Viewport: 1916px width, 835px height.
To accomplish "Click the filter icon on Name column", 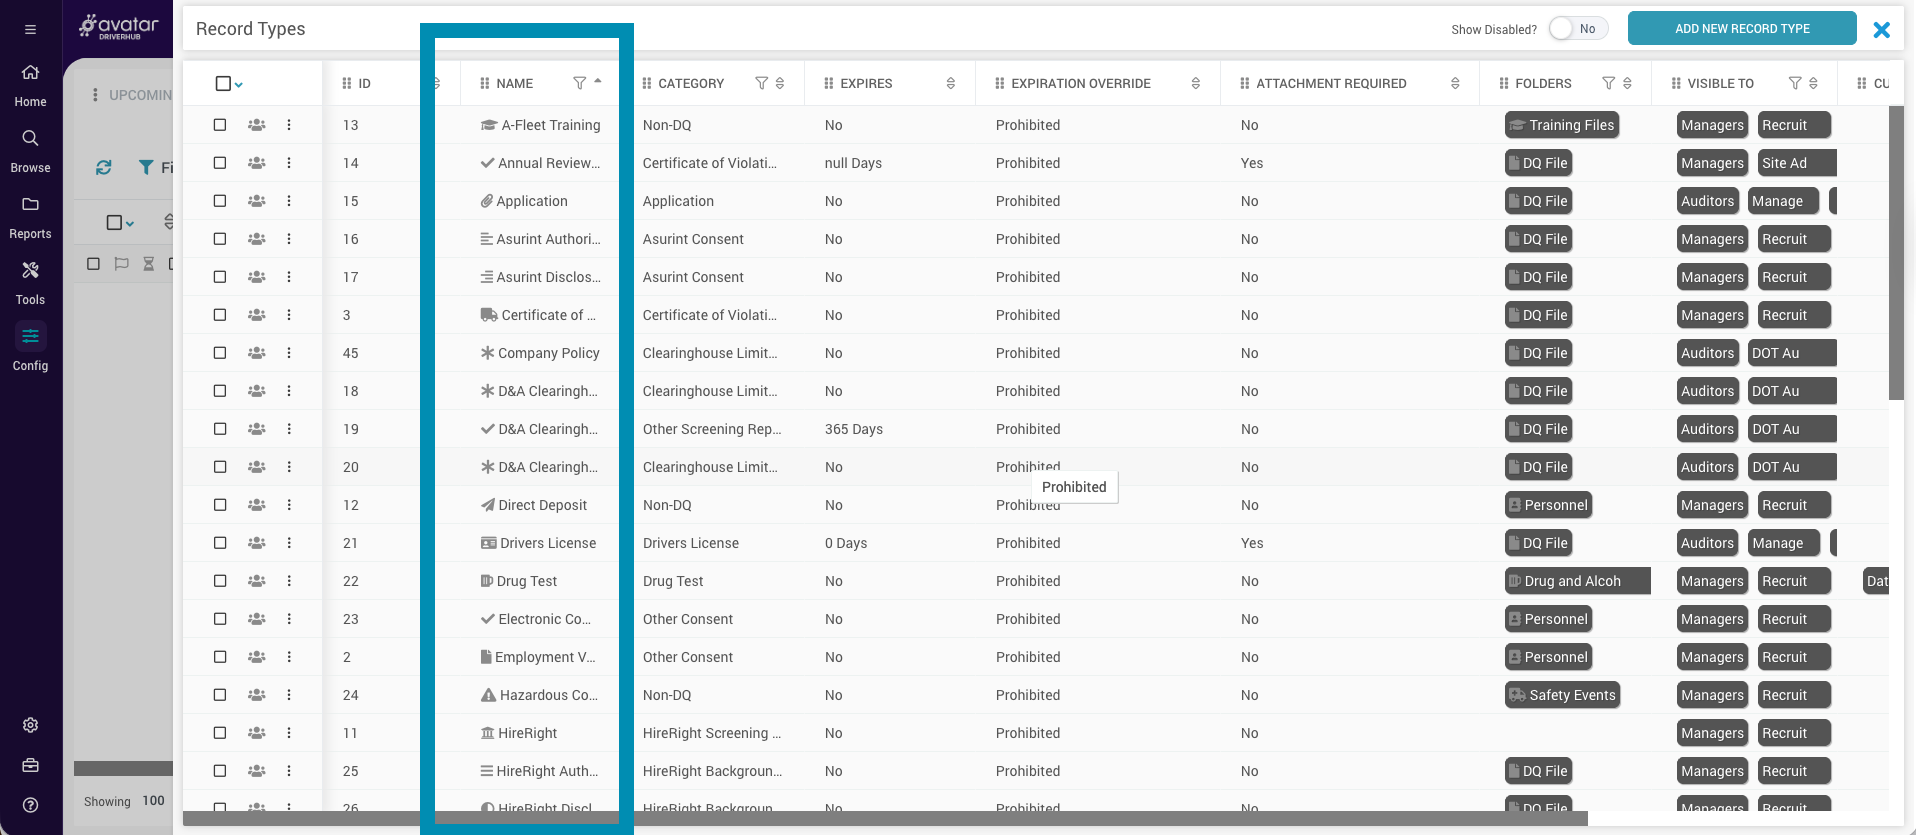I will 579,83.
